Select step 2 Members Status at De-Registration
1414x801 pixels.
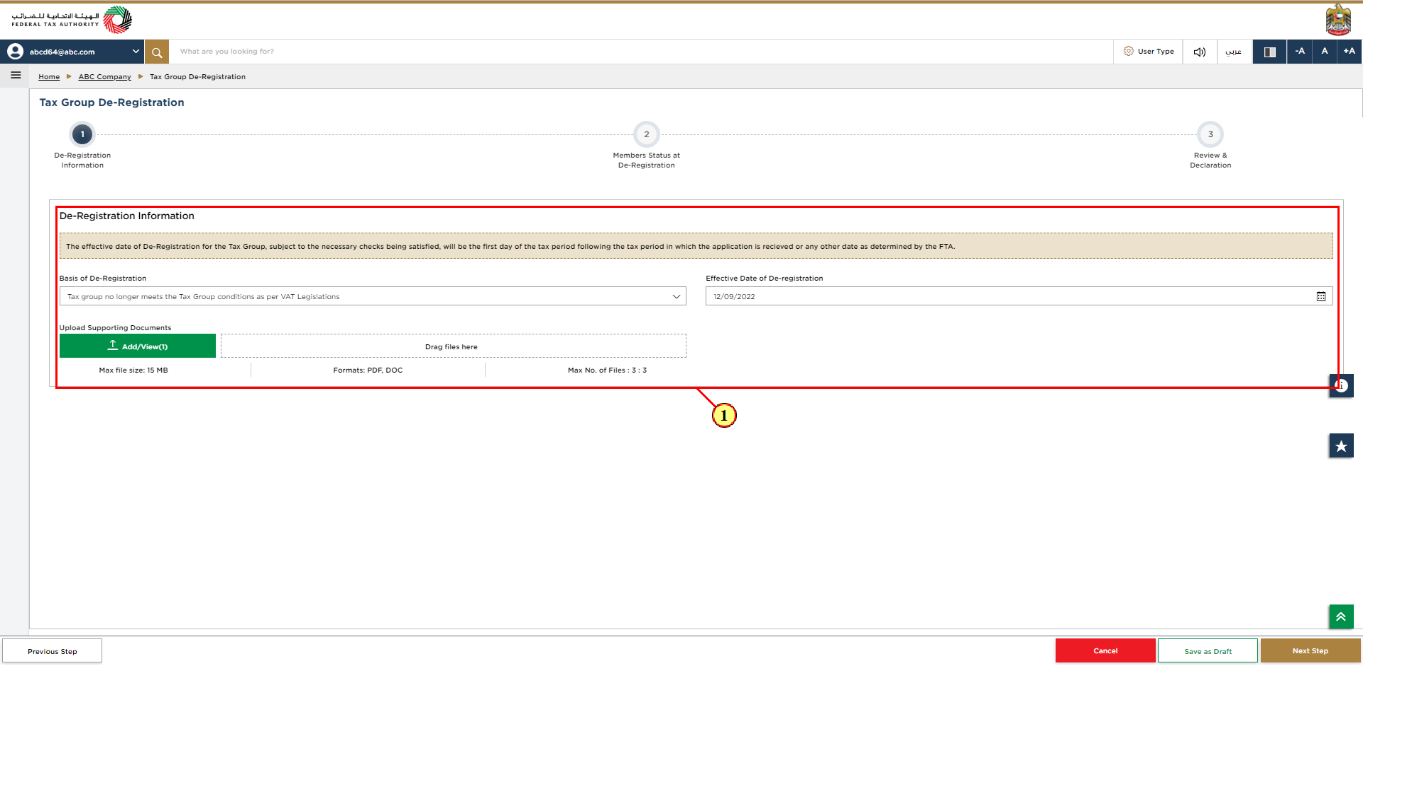pyautogui.click(x=646, y=134)
